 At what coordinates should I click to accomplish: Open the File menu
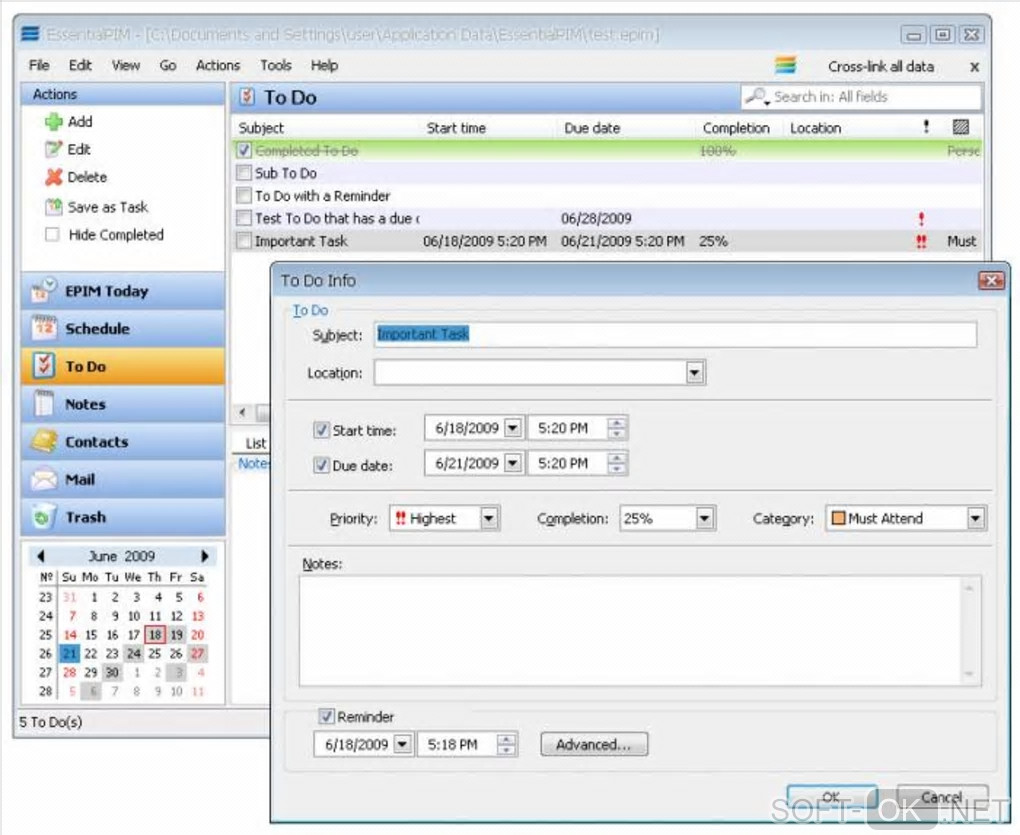click(39, 65)
